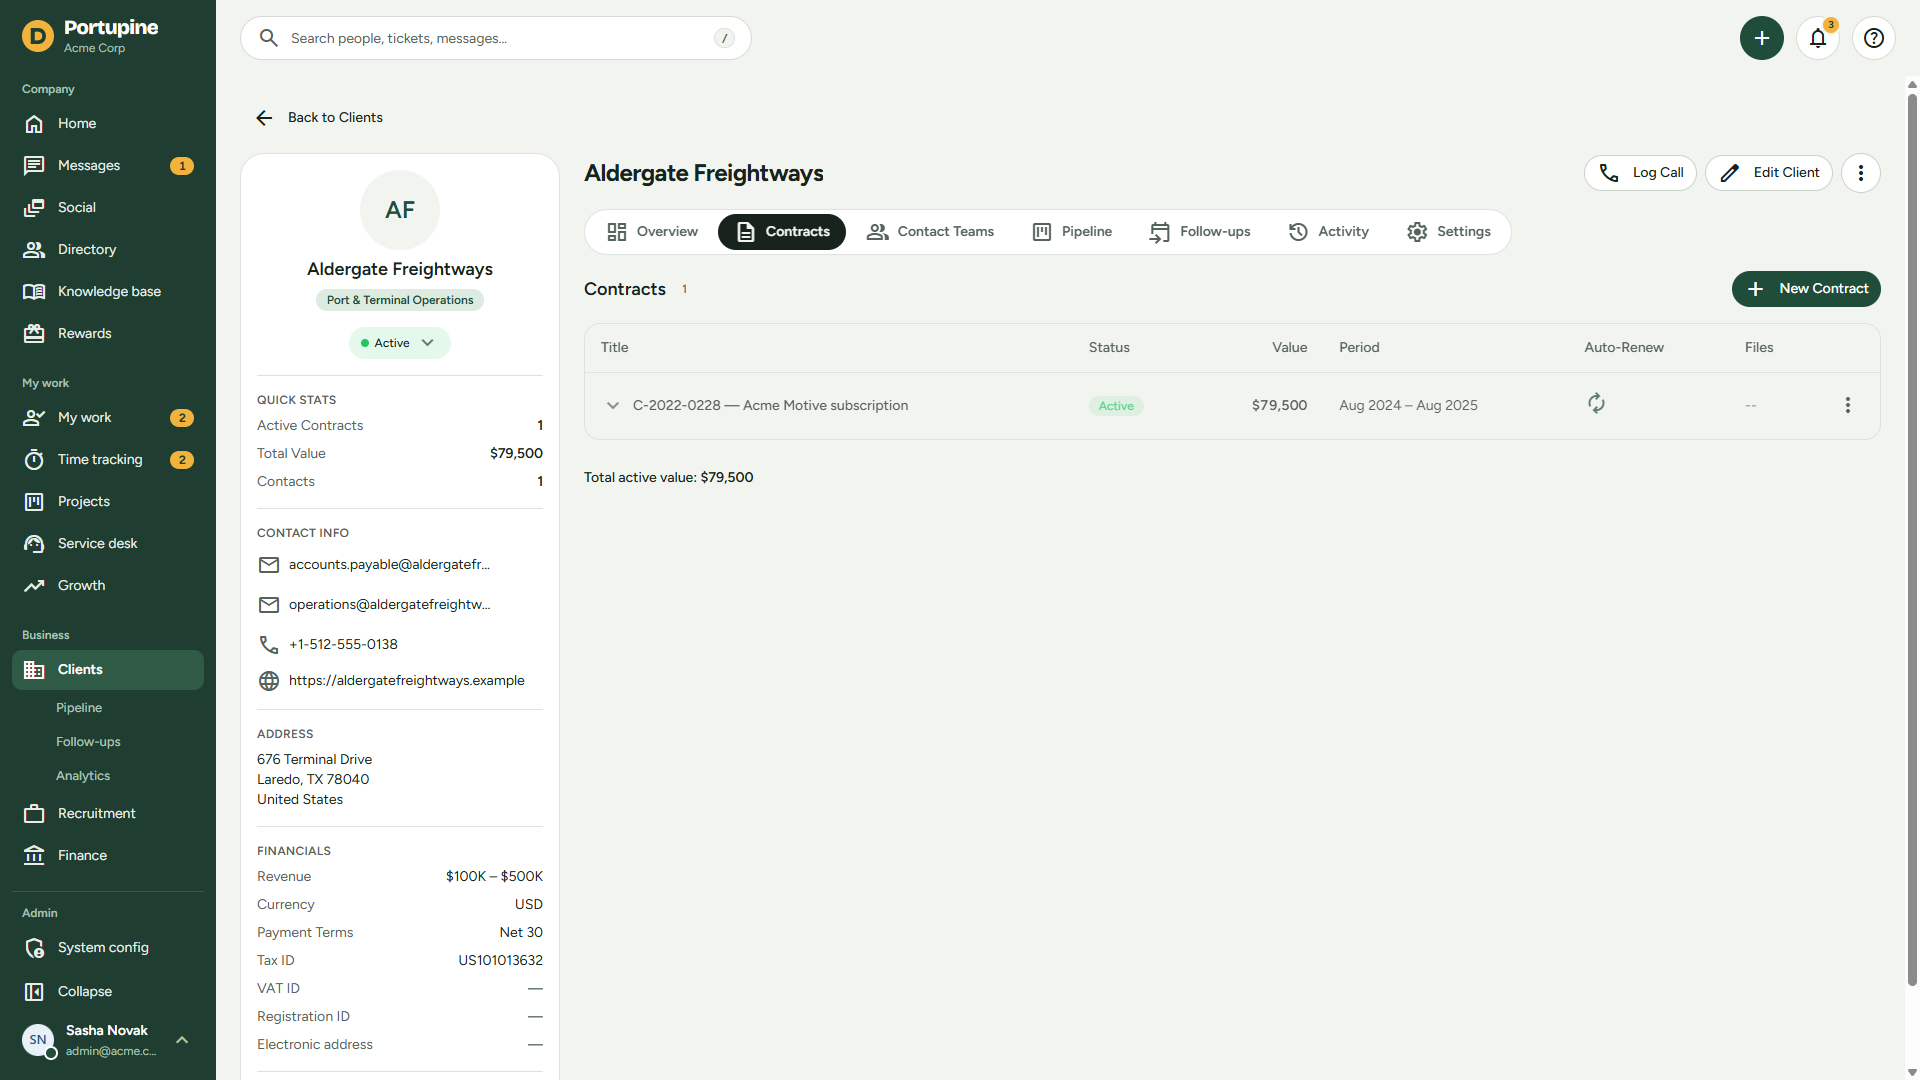Image resolution: width=1920 pixels, height=1080 pixels.
Task: Open System config
Action: click(x=108, y=948)
